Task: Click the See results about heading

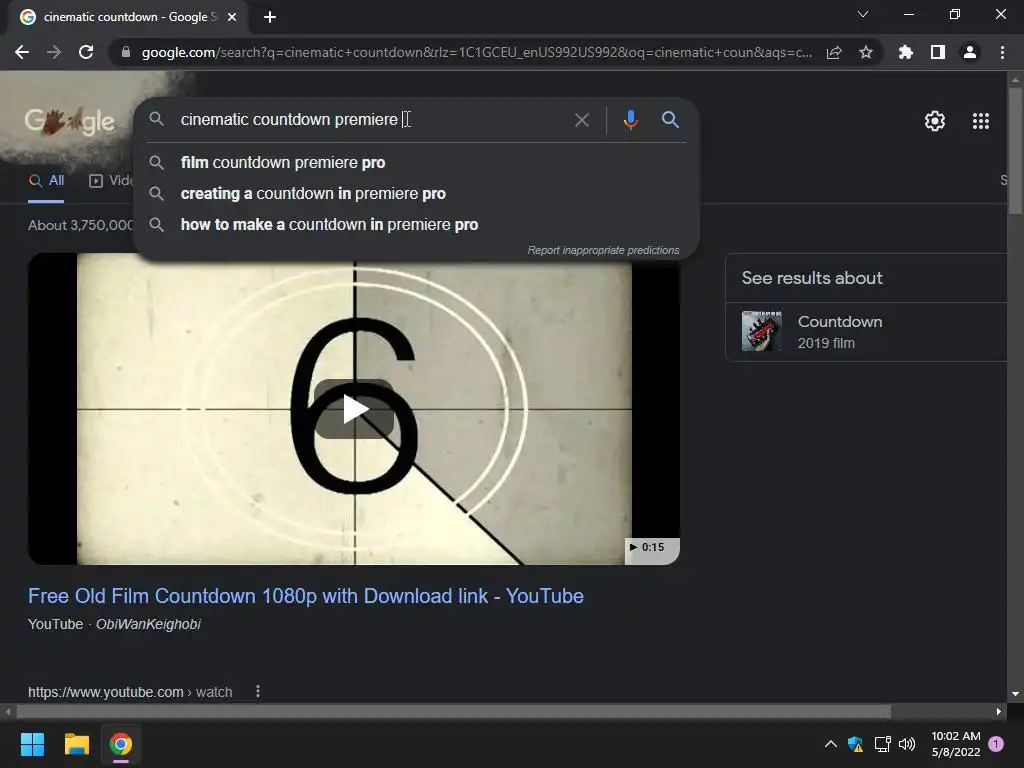Action: pyautogui.click(x=812, y=278)
